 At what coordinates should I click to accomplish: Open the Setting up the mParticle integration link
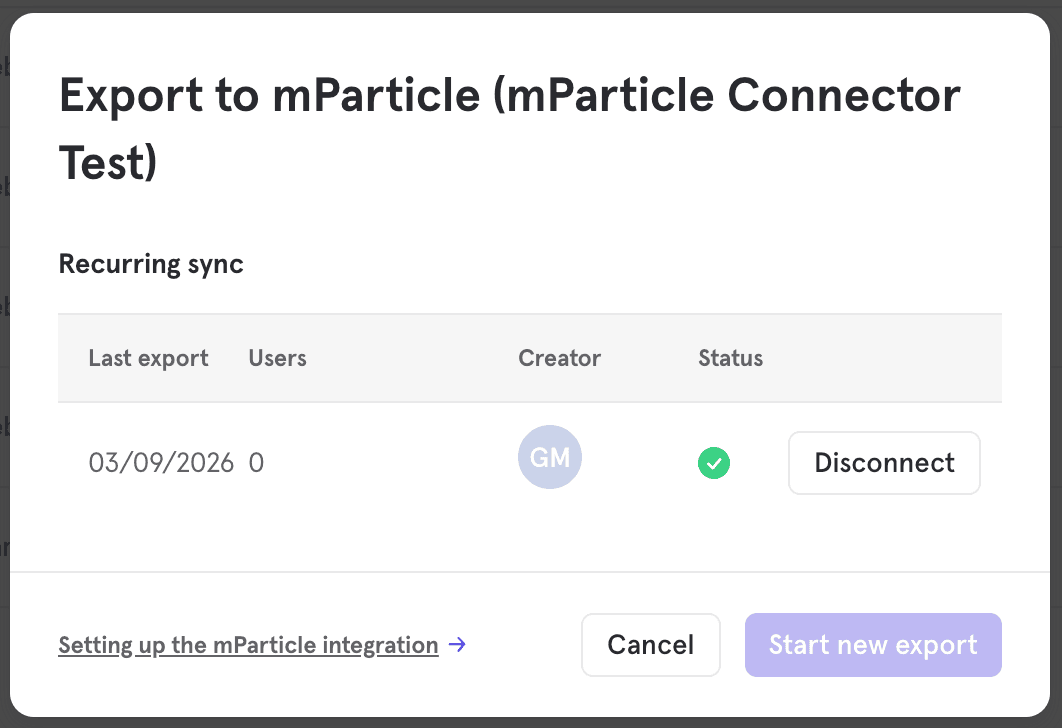pyautogui.click(x=248, y=645)
